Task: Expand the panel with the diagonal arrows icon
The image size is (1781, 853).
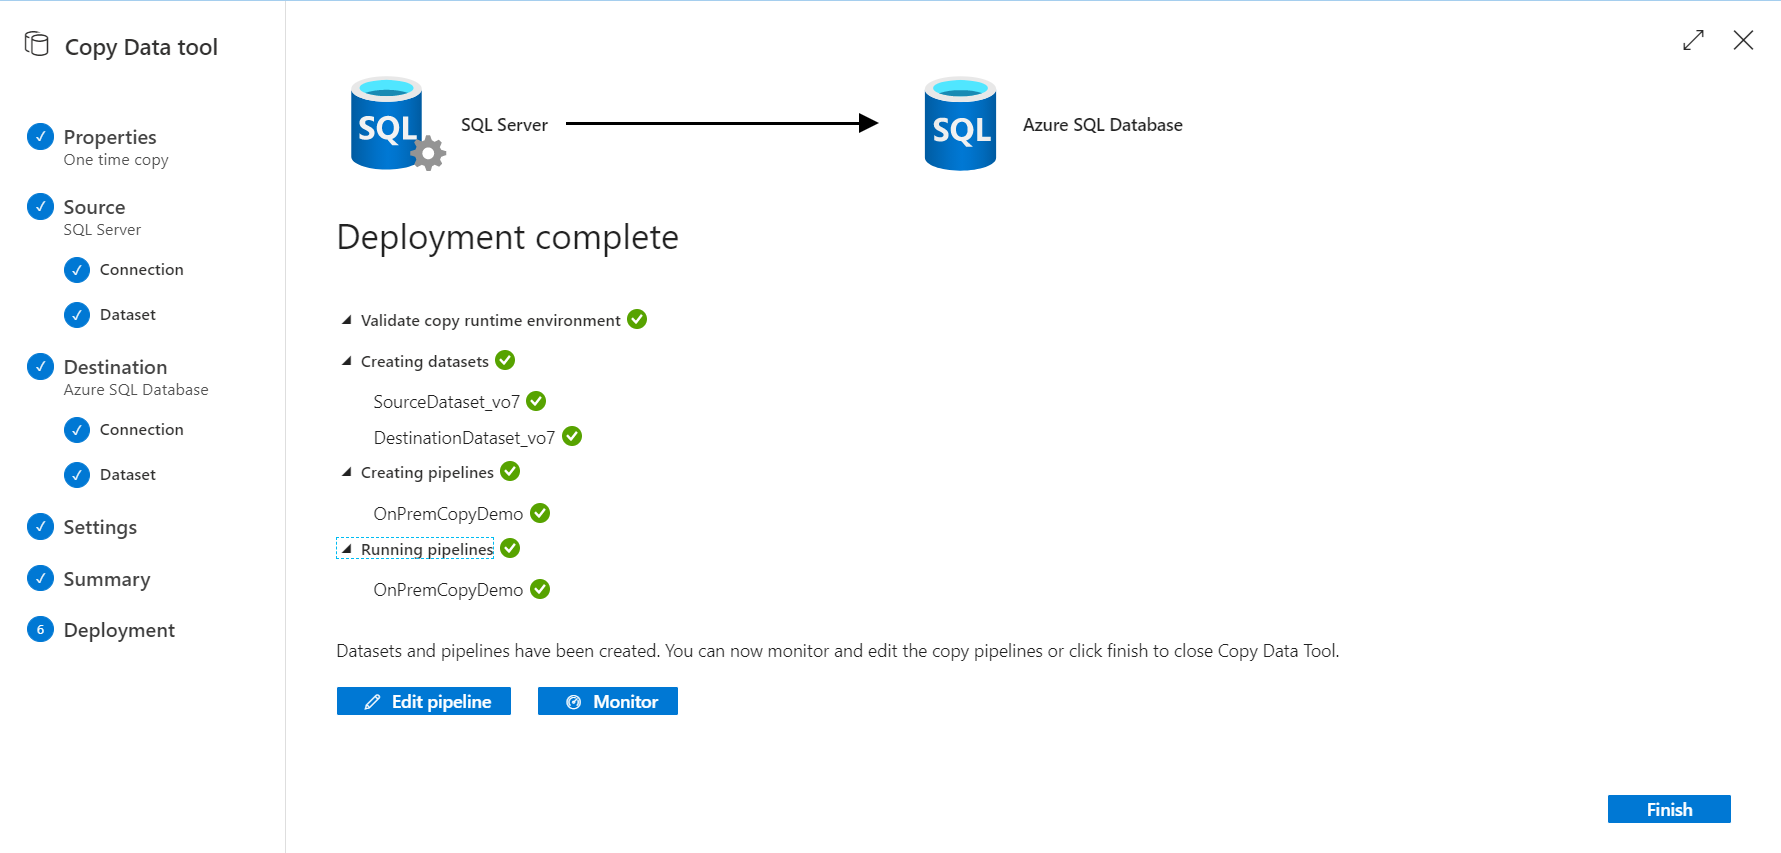Action: point(1693,40)
